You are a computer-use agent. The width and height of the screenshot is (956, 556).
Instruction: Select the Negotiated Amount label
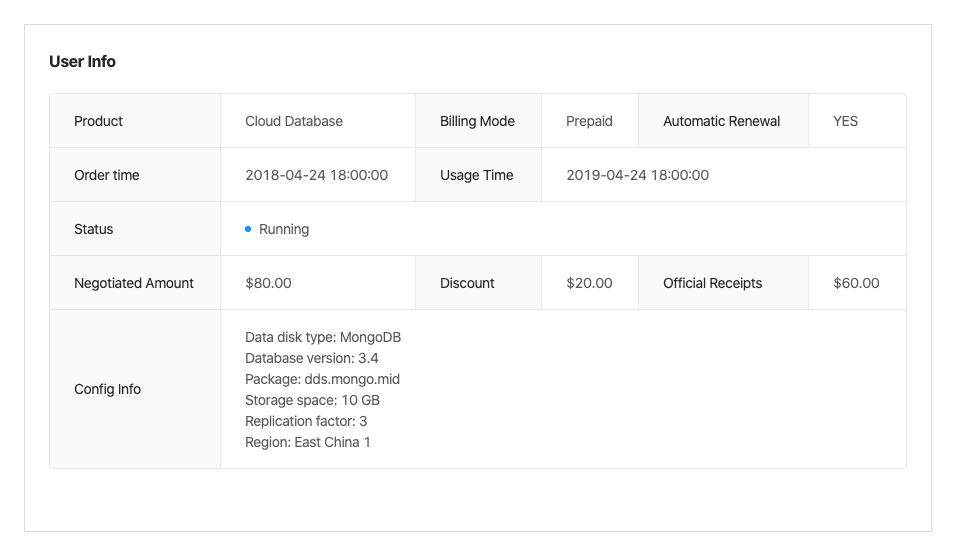coord(134,283)
